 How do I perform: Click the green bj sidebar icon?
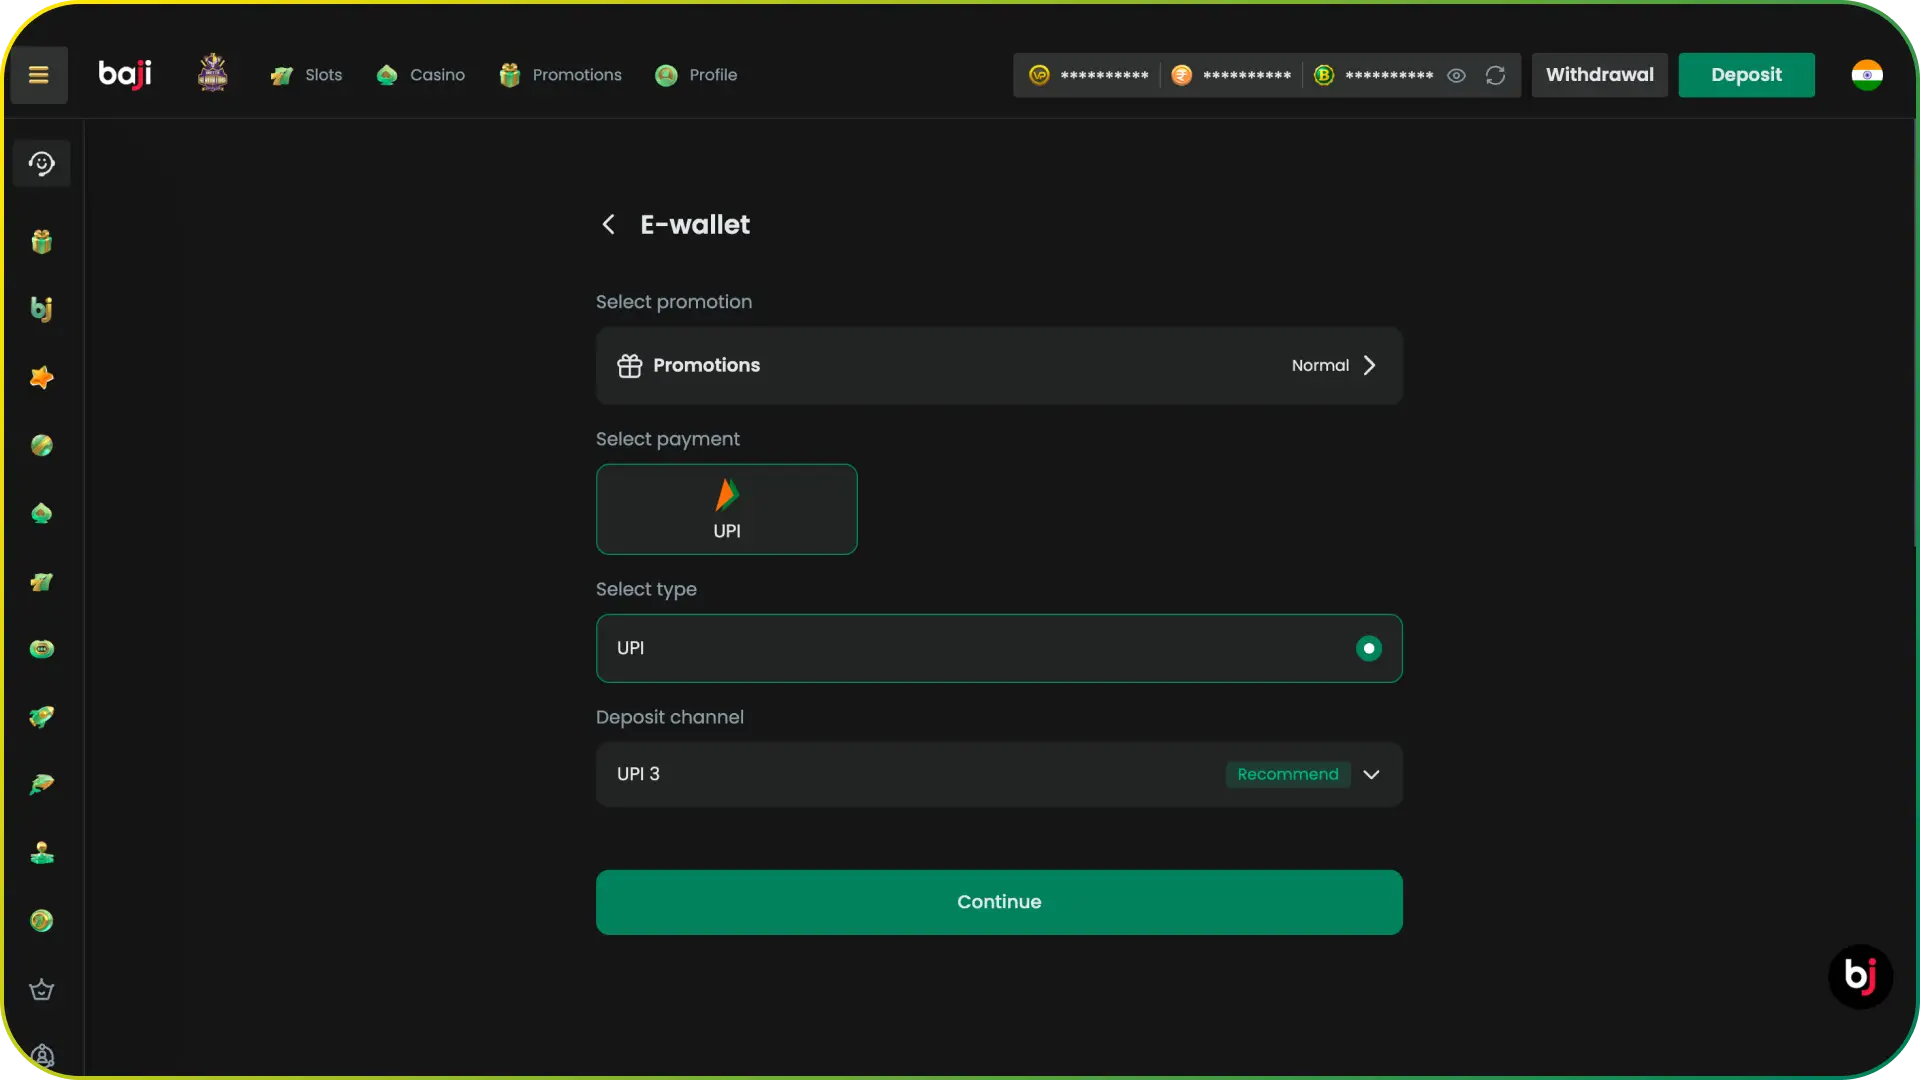pyautogui.click(x=41, y=309)
